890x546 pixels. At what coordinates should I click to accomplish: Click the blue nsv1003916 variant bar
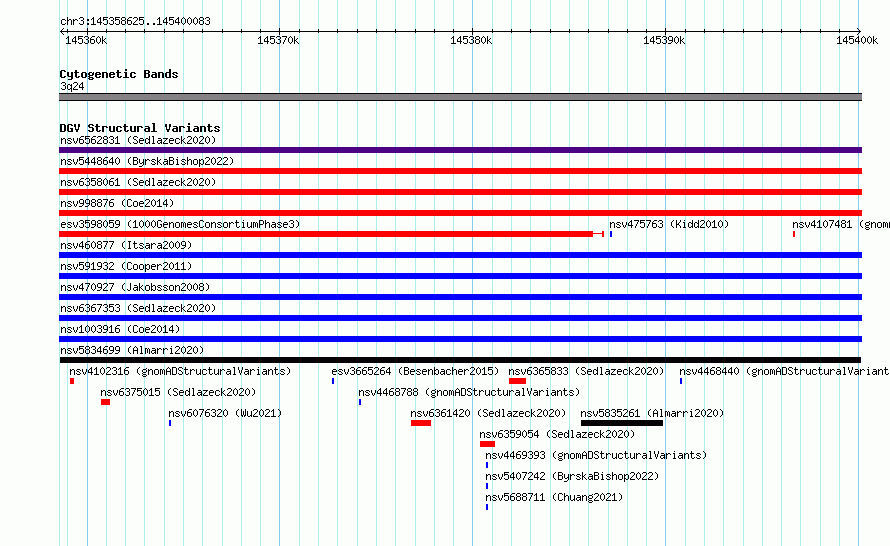[460, 339]
